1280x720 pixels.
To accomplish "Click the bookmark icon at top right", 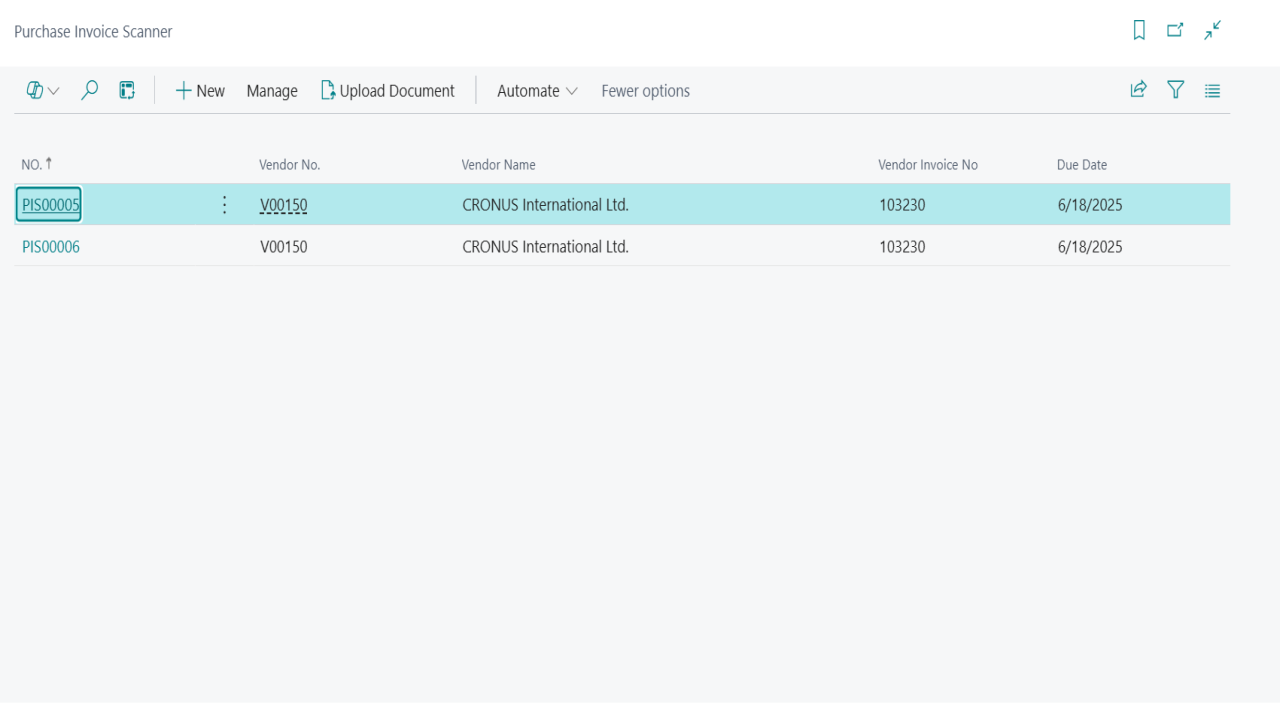I will (x=1139, y=31).
